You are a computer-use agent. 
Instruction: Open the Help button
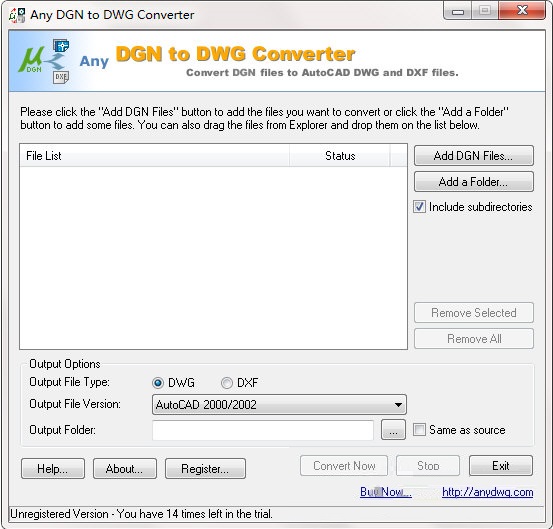tap(53, 469)
